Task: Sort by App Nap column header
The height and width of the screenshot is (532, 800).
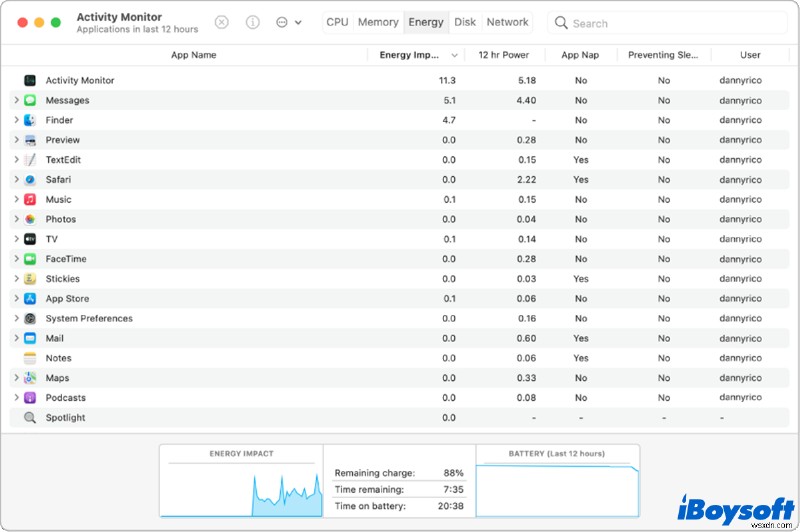Action: pos(580,55)
